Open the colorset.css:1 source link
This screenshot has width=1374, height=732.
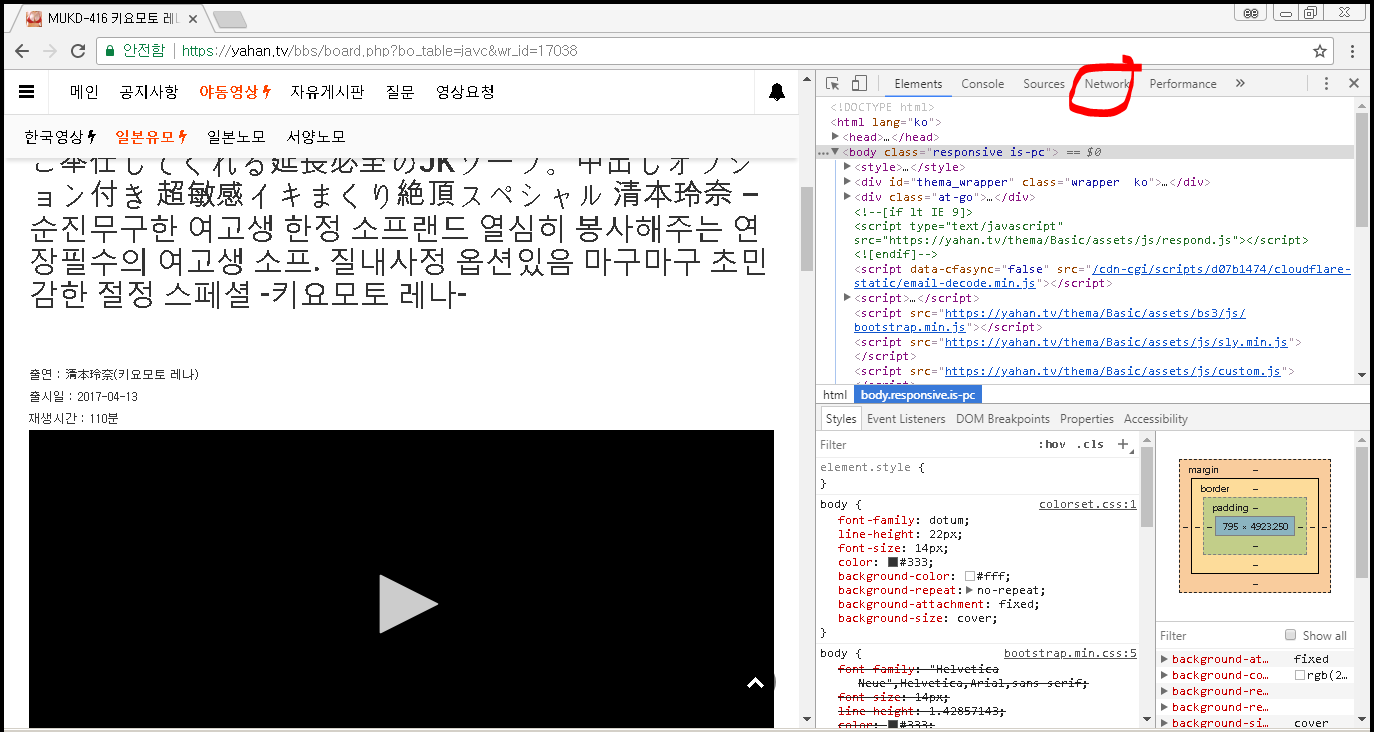(1088, 505)
